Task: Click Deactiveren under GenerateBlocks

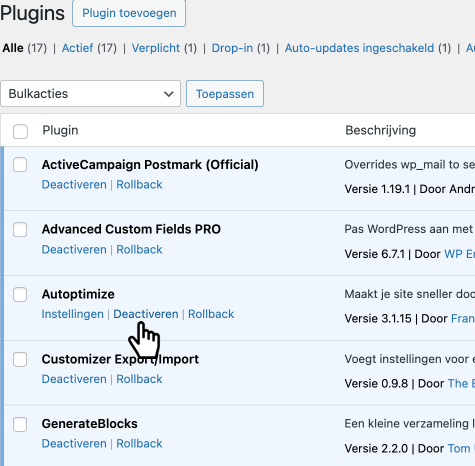Action: coord(74,444)
